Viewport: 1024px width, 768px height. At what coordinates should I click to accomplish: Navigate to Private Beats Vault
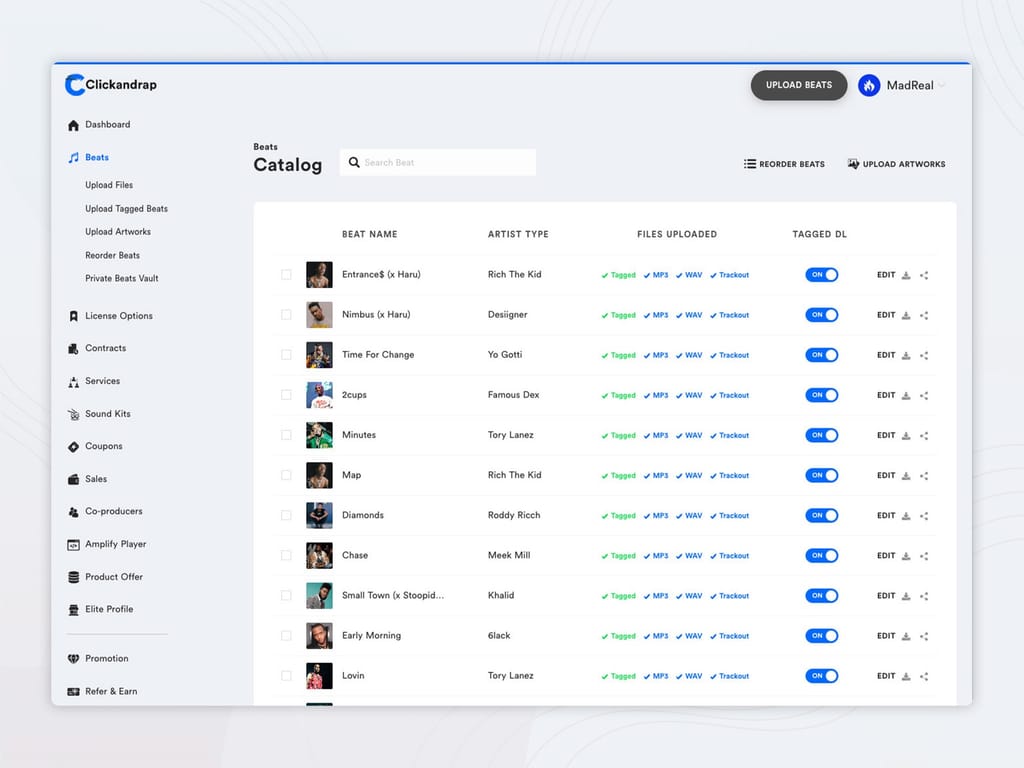[121, 278]
